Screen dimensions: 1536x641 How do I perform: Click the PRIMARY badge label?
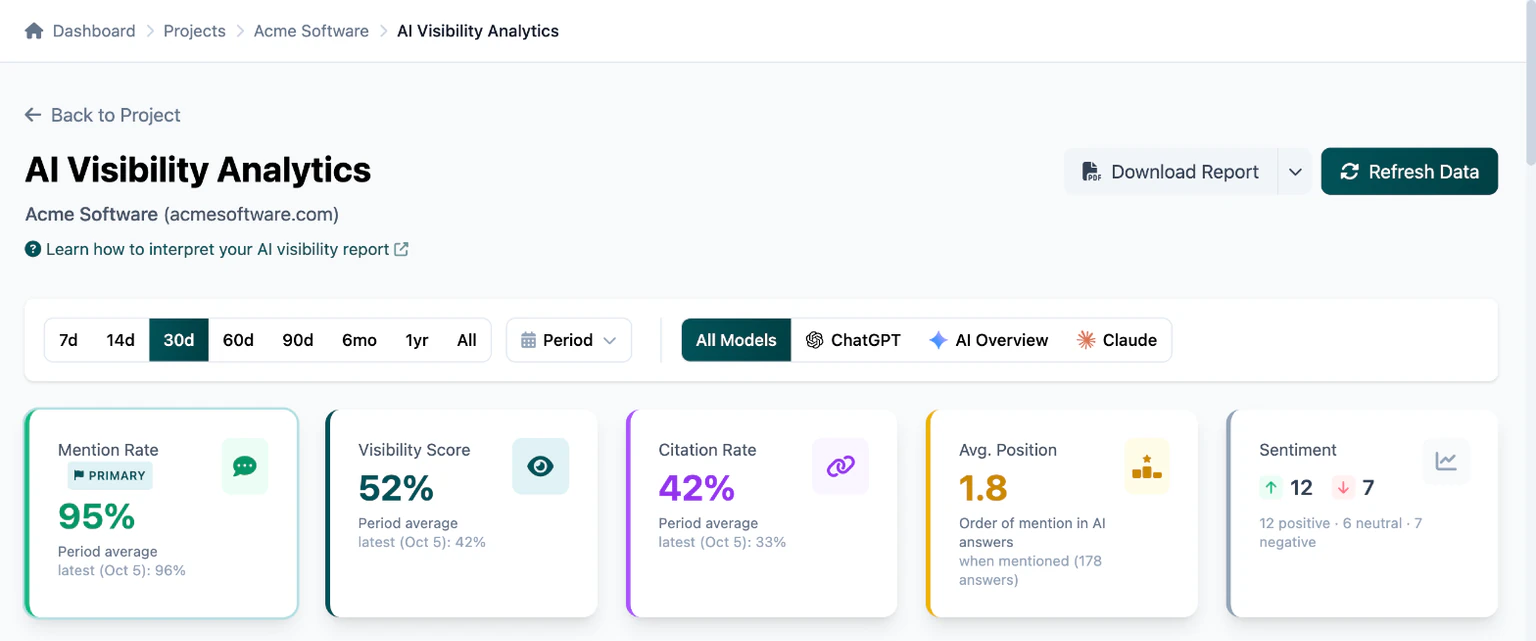[x=110, y=476]
